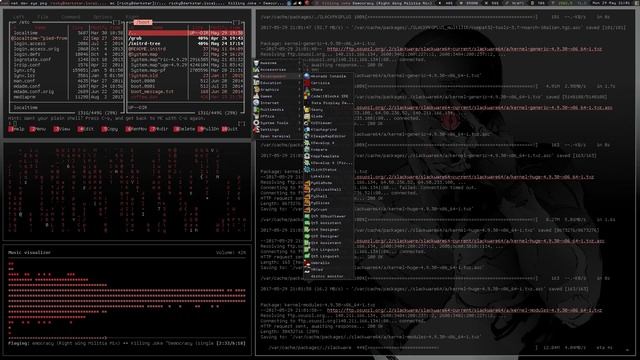
Task: Expand the Accessories submenu arrow
Action: (299, 70)
